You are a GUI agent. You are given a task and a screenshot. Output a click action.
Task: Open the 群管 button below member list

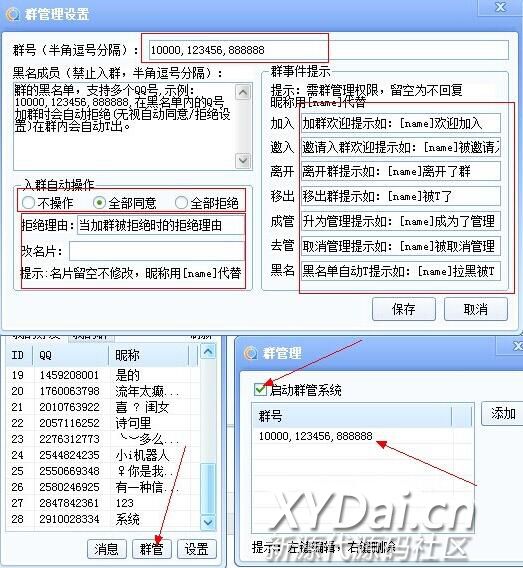tap(151, 549)
